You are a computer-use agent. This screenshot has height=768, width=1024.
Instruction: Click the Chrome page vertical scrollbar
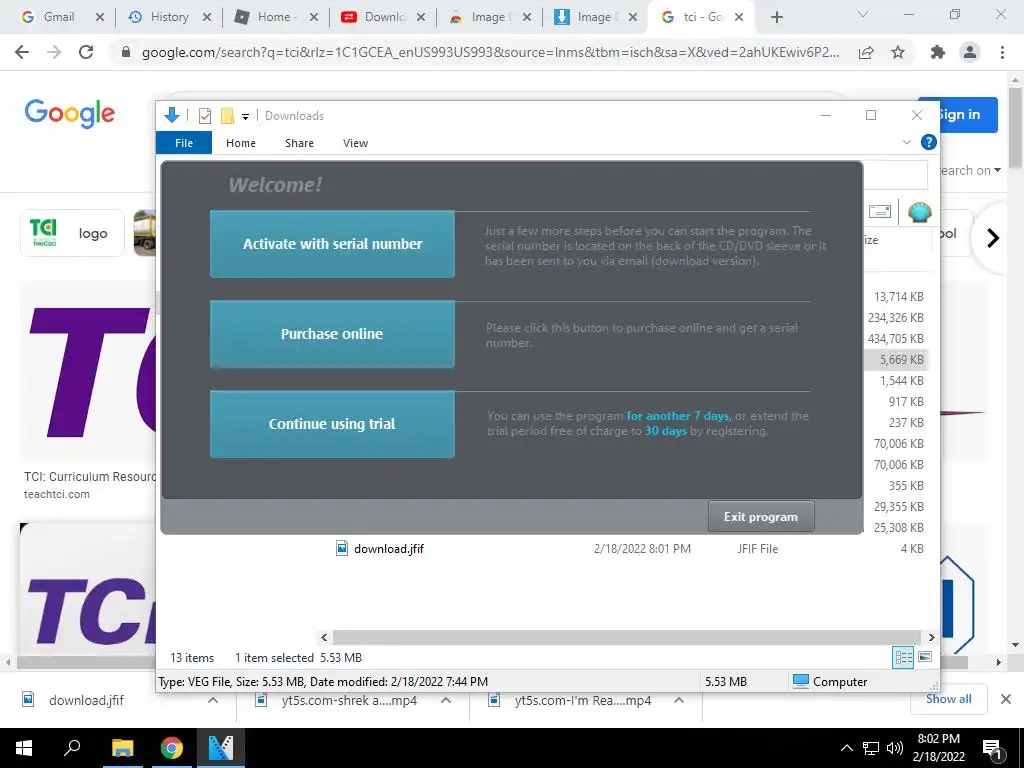tap(1015, 128)
